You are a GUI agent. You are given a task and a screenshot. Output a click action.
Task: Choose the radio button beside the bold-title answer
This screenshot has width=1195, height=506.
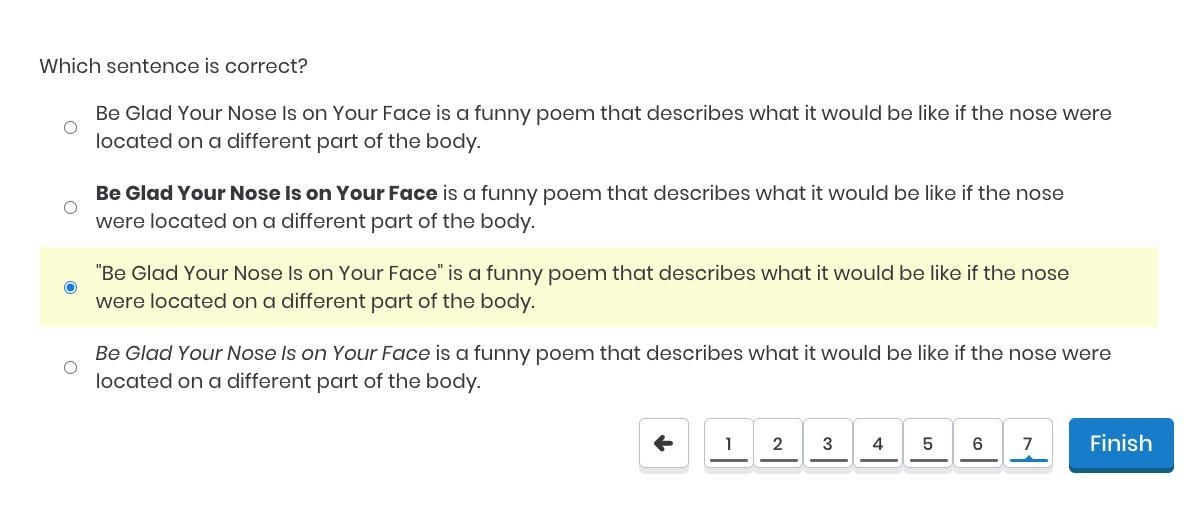70,207
